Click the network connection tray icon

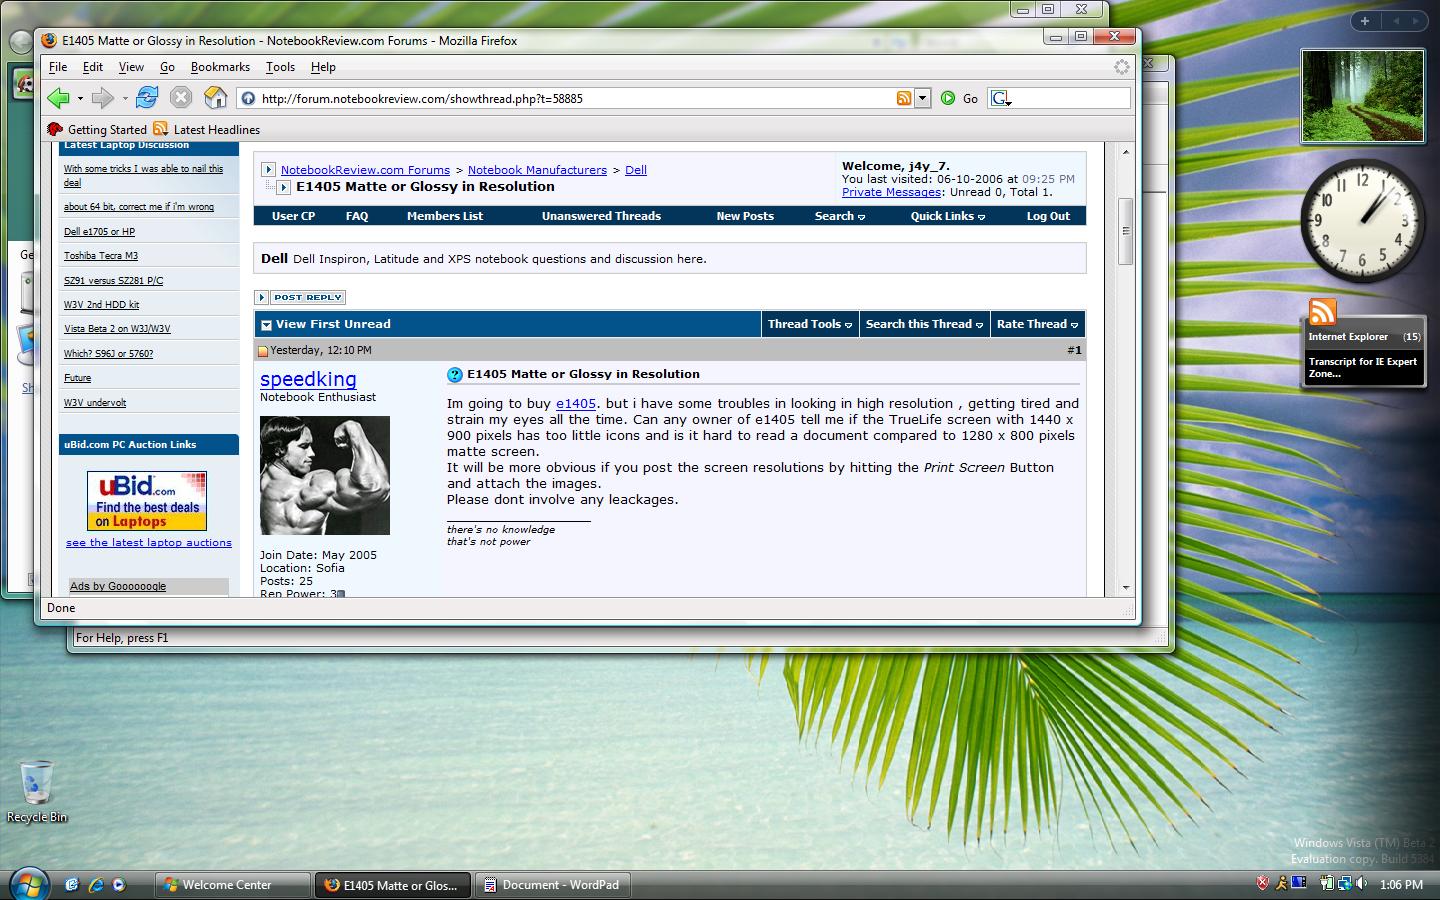[1345, 884]
